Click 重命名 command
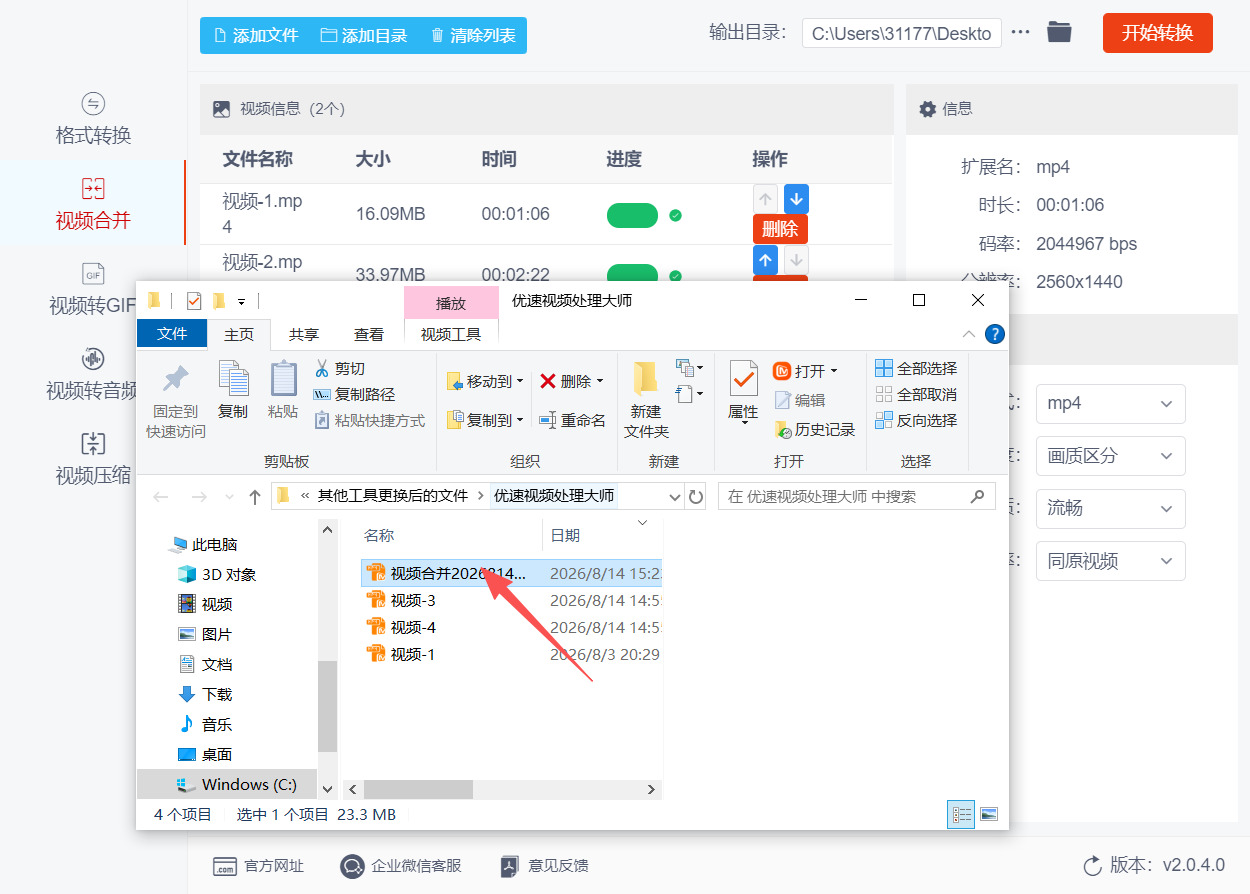1250x894 pixels. (572, 420)
